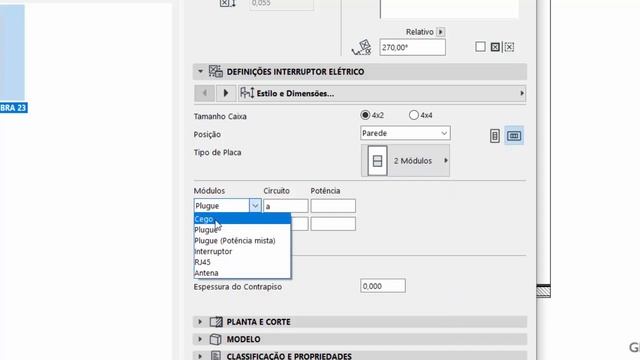Select Plugue (Potência mista) option
This screenshot has width=640, height=360.
point(242,240)
